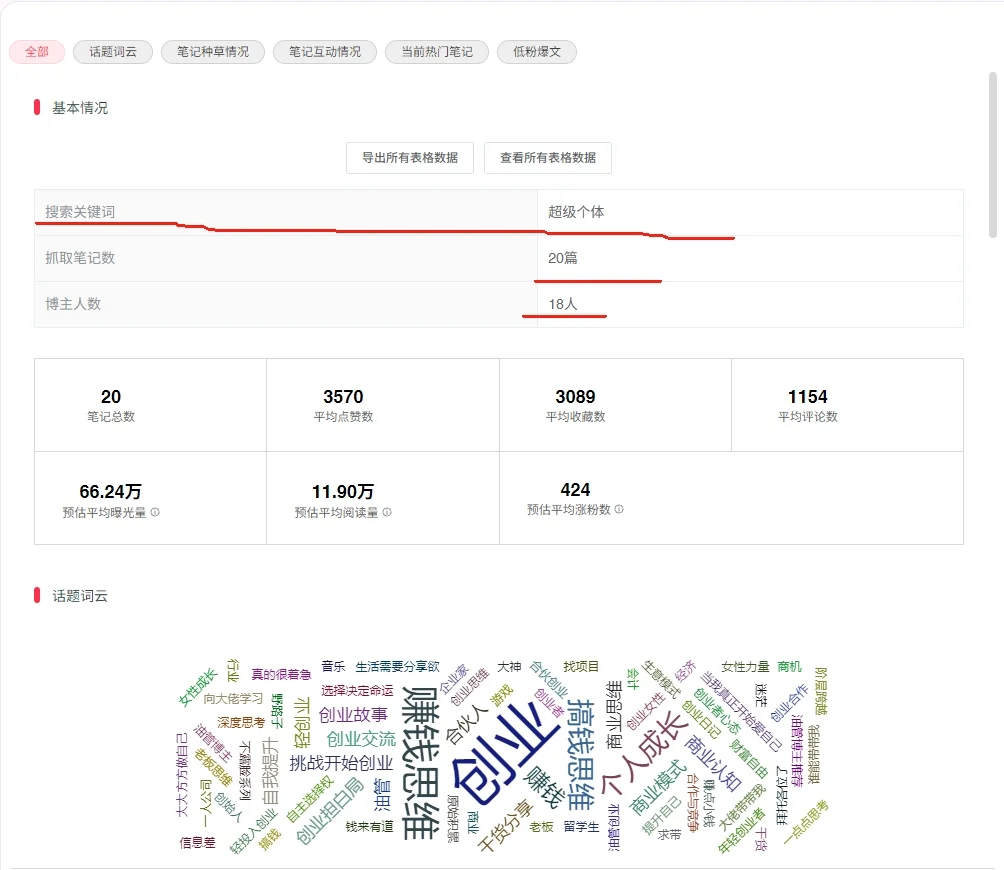Click the 查看所有表格数据 button
Viewport: 1004px width, 870px height.
point(548,157)
